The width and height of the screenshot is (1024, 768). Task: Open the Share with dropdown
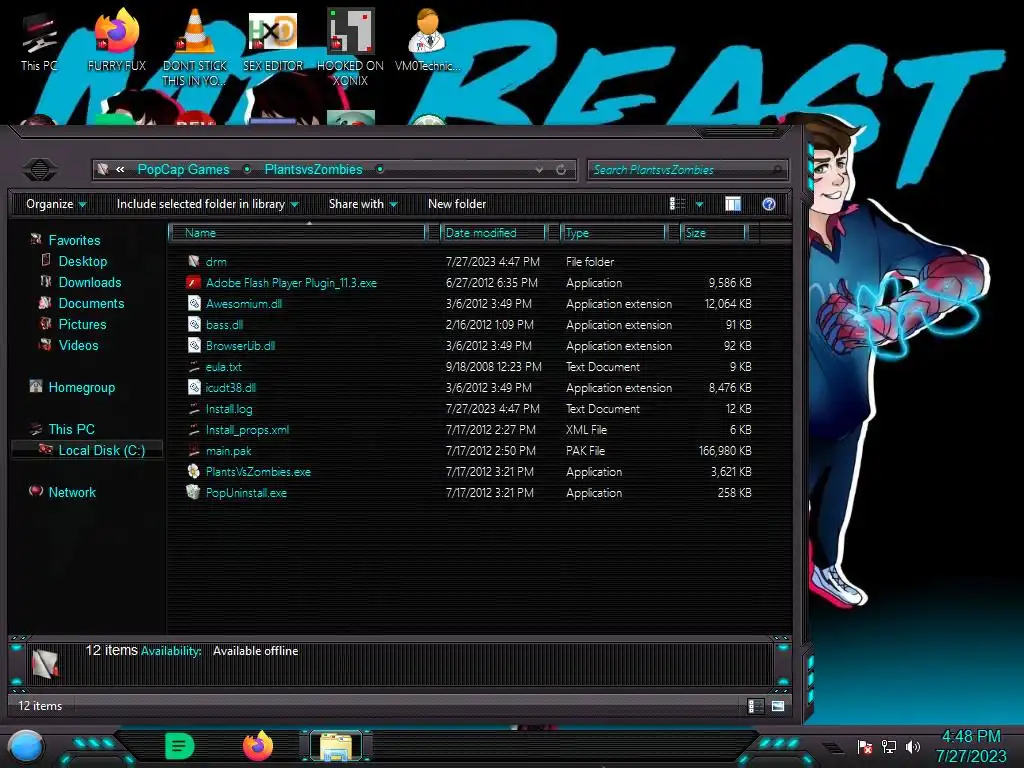click(363, 204)
